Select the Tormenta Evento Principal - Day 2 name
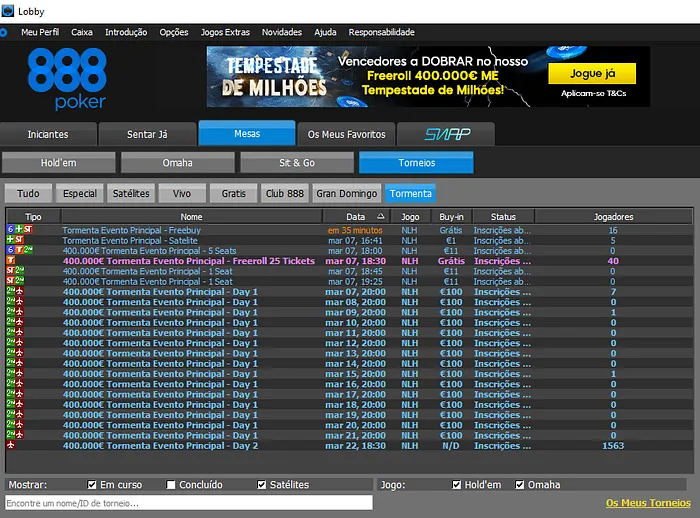700x518 pixels. pos(160,446)
